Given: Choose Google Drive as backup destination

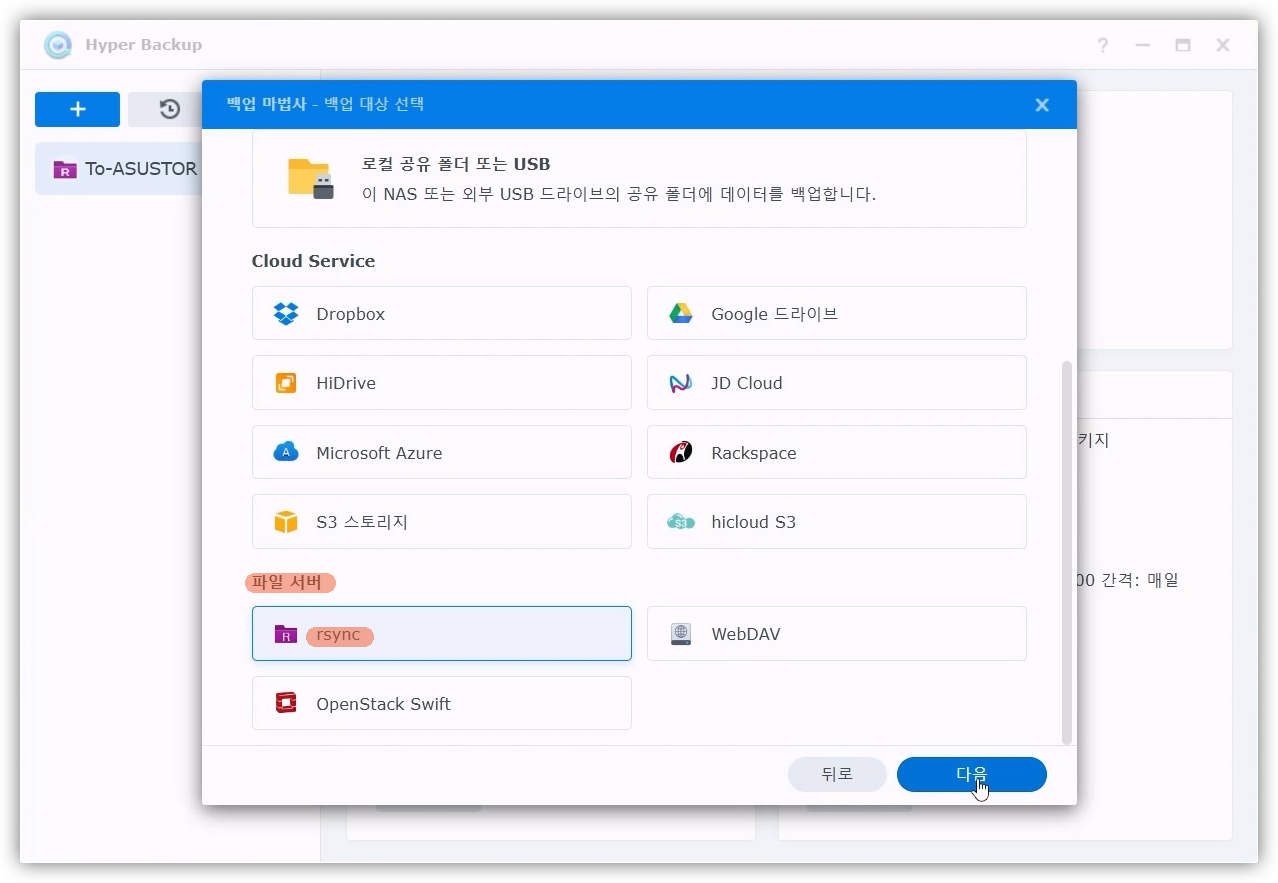Looking at the screenshot, I should tap(836, 313).
